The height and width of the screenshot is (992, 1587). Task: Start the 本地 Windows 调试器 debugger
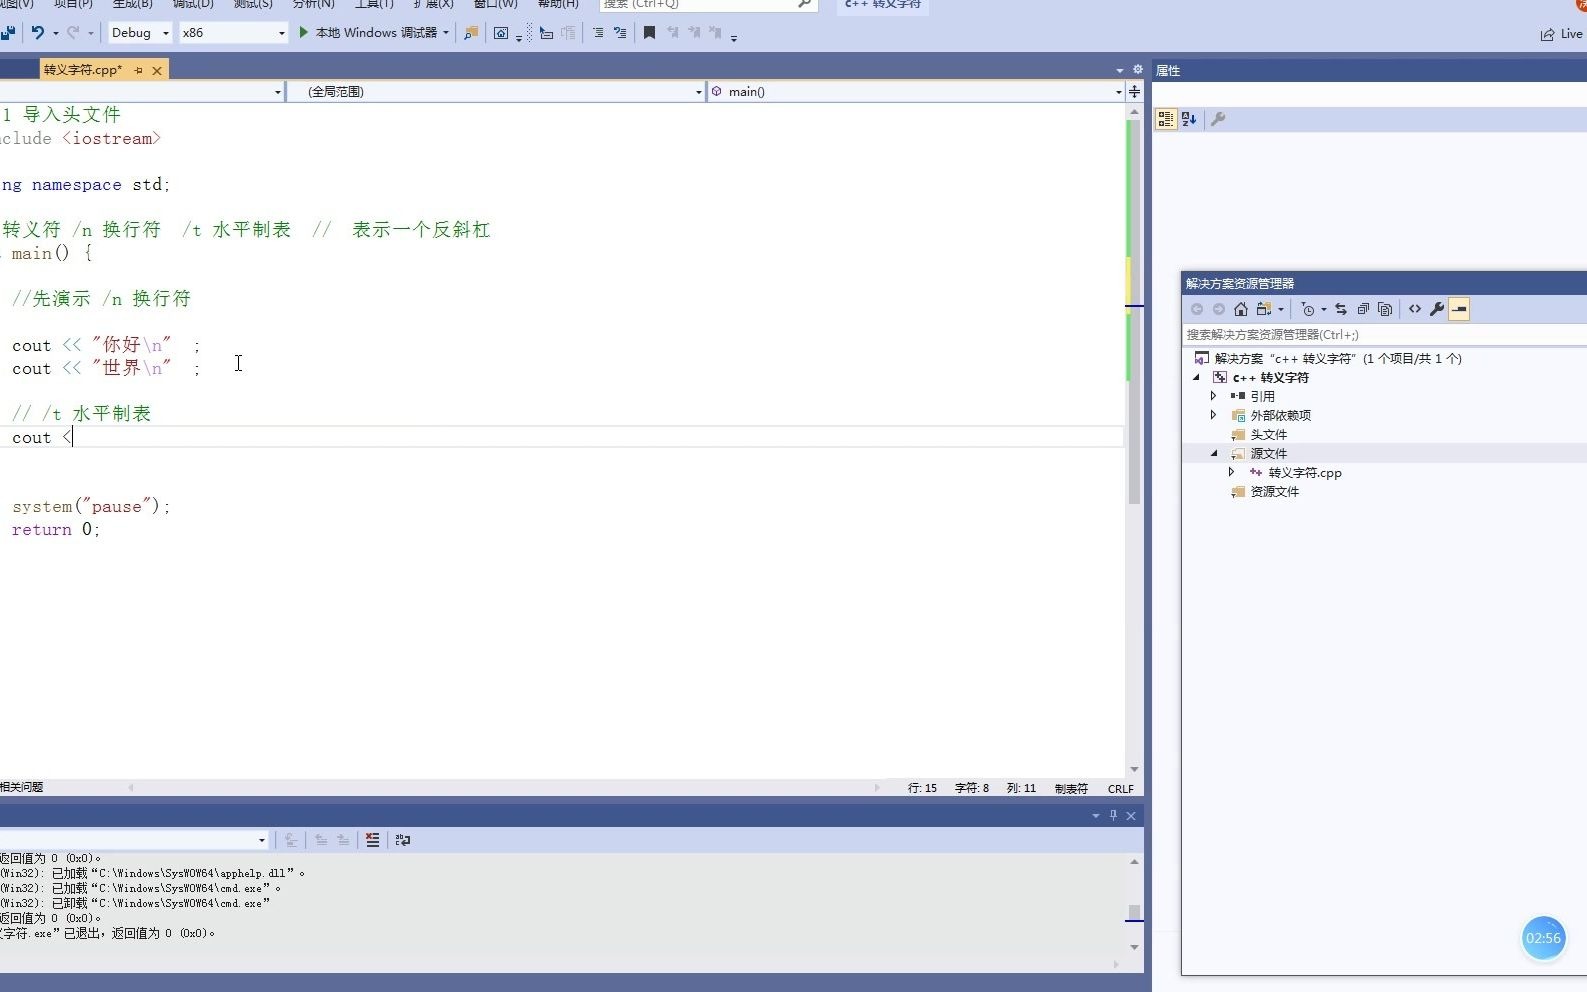coord(368,33)
